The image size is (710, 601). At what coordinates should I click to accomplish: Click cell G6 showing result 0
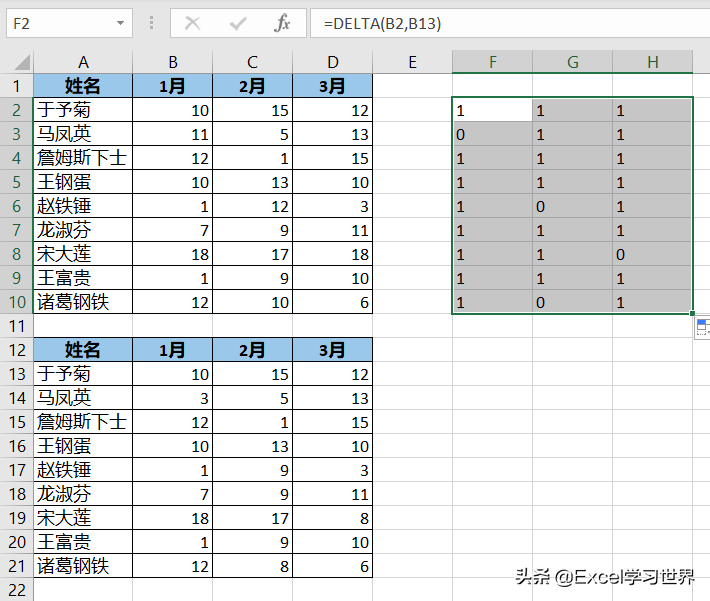pos(572,206)
